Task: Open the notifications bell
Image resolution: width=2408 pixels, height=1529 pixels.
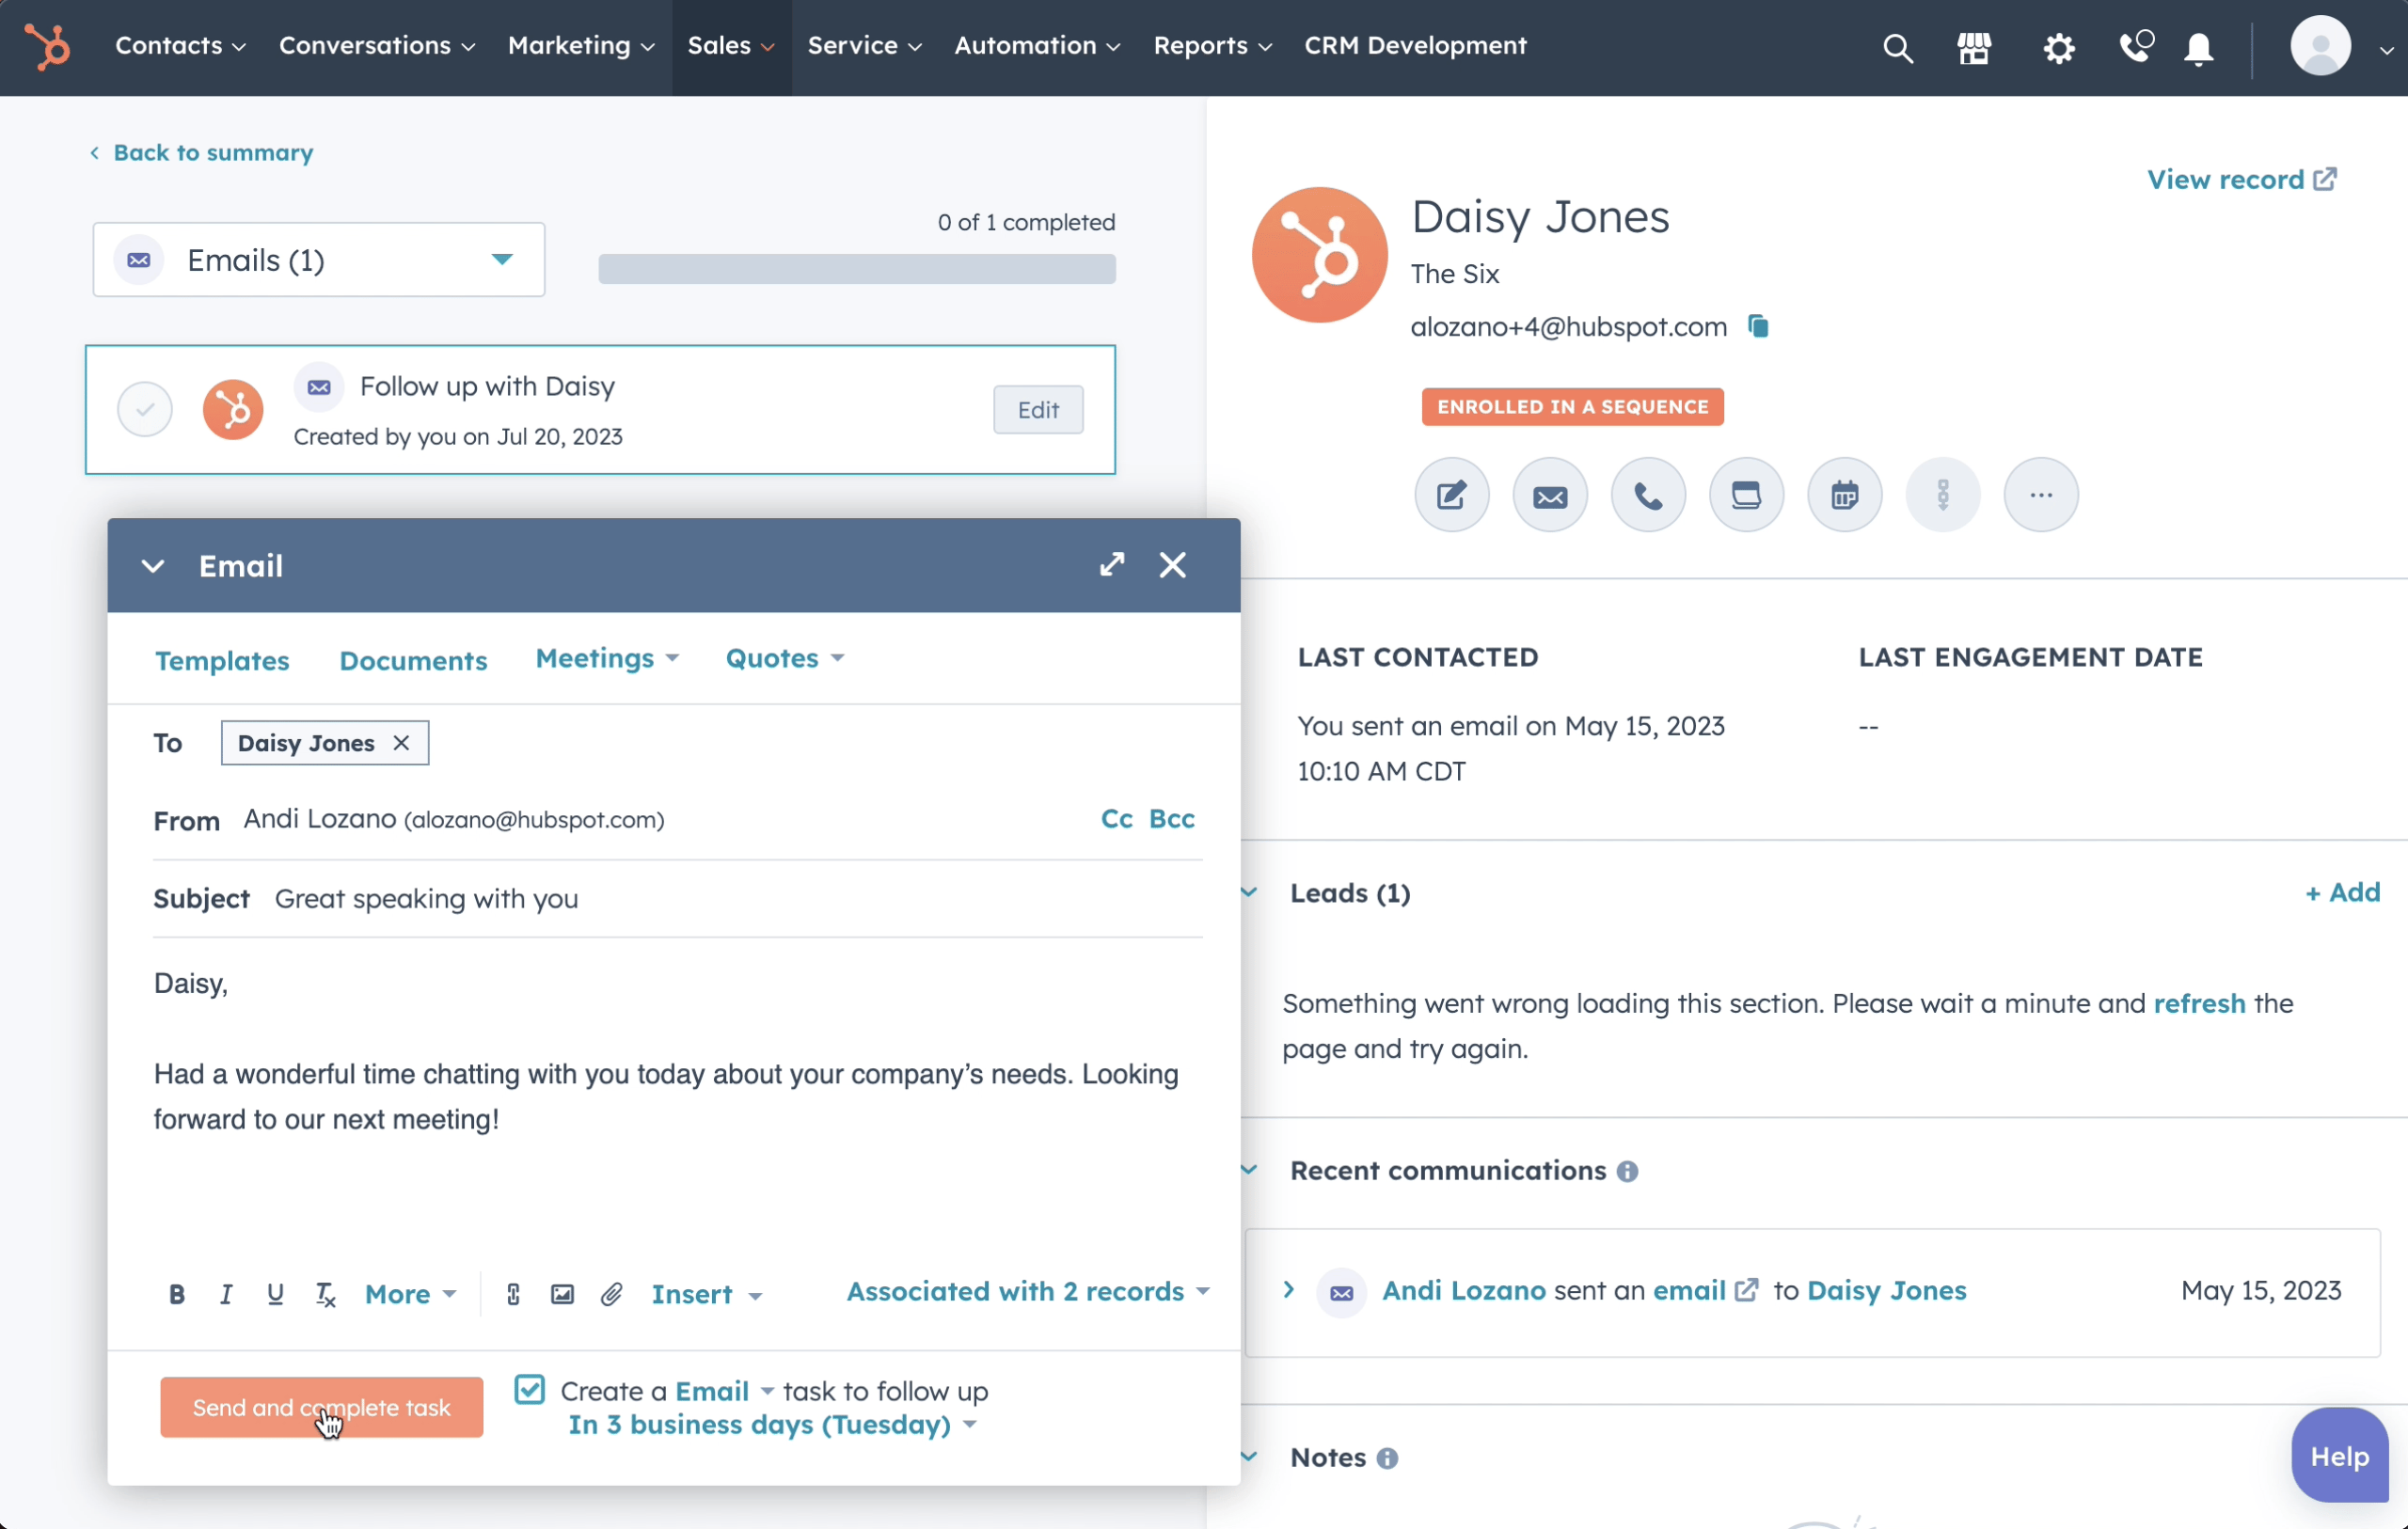Action: [x=2198, y=48]
